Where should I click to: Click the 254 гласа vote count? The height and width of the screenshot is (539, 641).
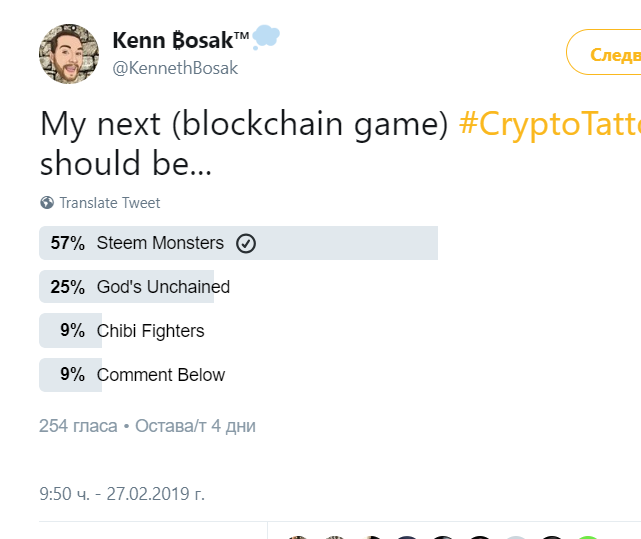pos(78,426)
